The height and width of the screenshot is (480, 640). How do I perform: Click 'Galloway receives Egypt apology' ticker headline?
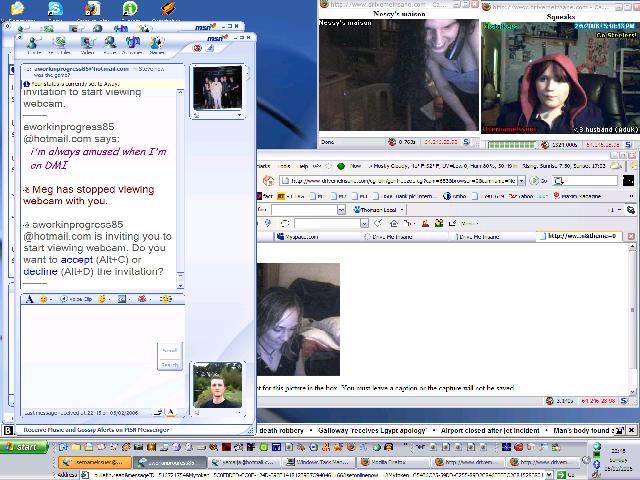coord(372,430)
